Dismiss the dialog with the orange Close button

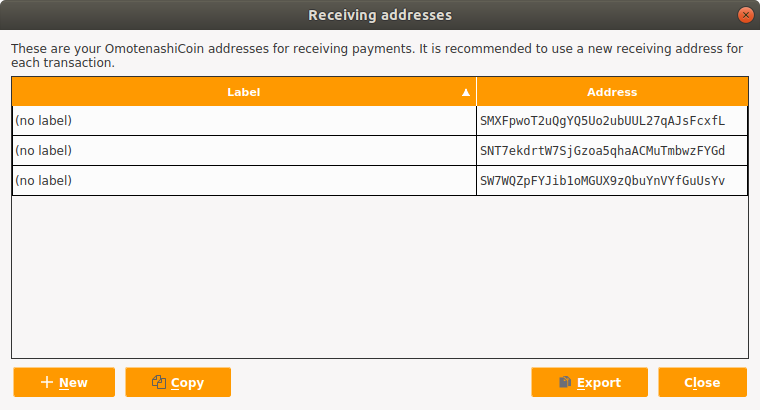click(x=702, y=382)
